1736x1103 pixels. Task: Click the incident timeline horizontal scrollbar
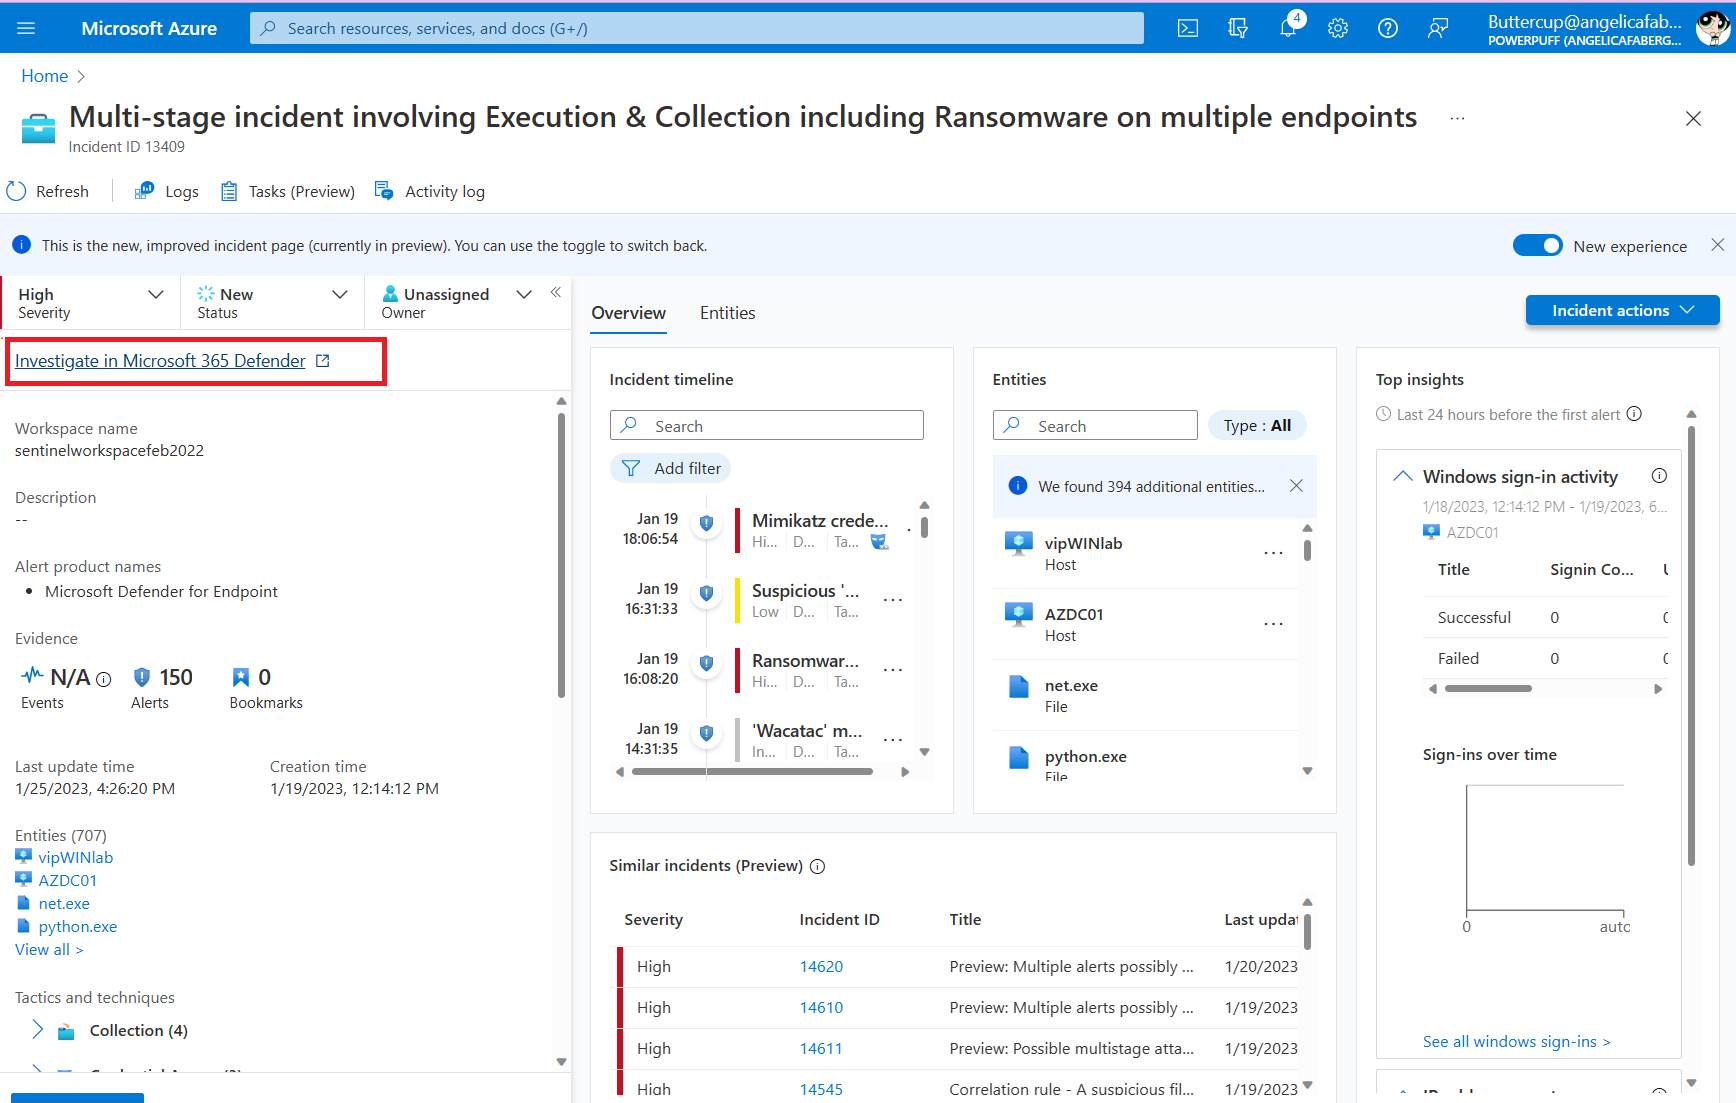click(752, 772)
